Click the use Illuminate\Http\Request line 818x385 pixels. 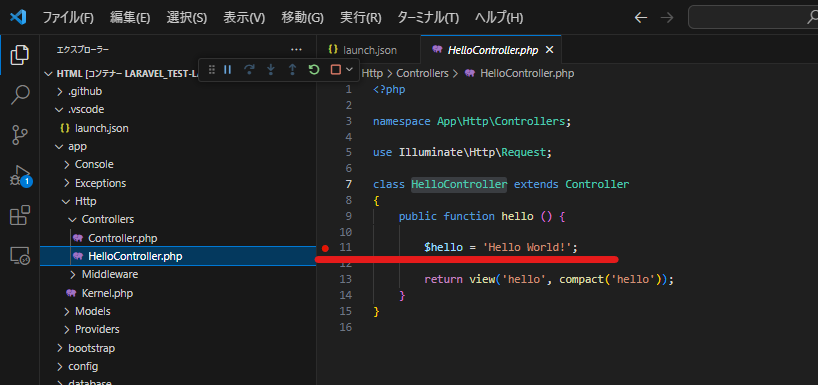tap(462, 153)
